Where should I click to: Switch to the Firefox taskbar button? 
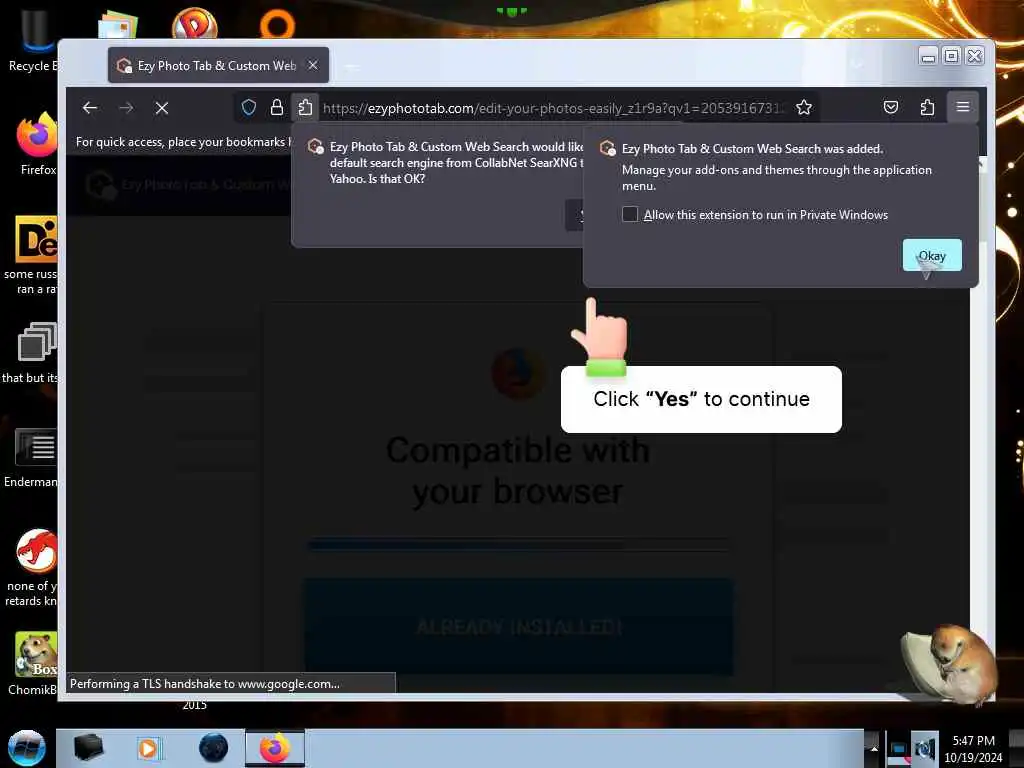[275, 748]
